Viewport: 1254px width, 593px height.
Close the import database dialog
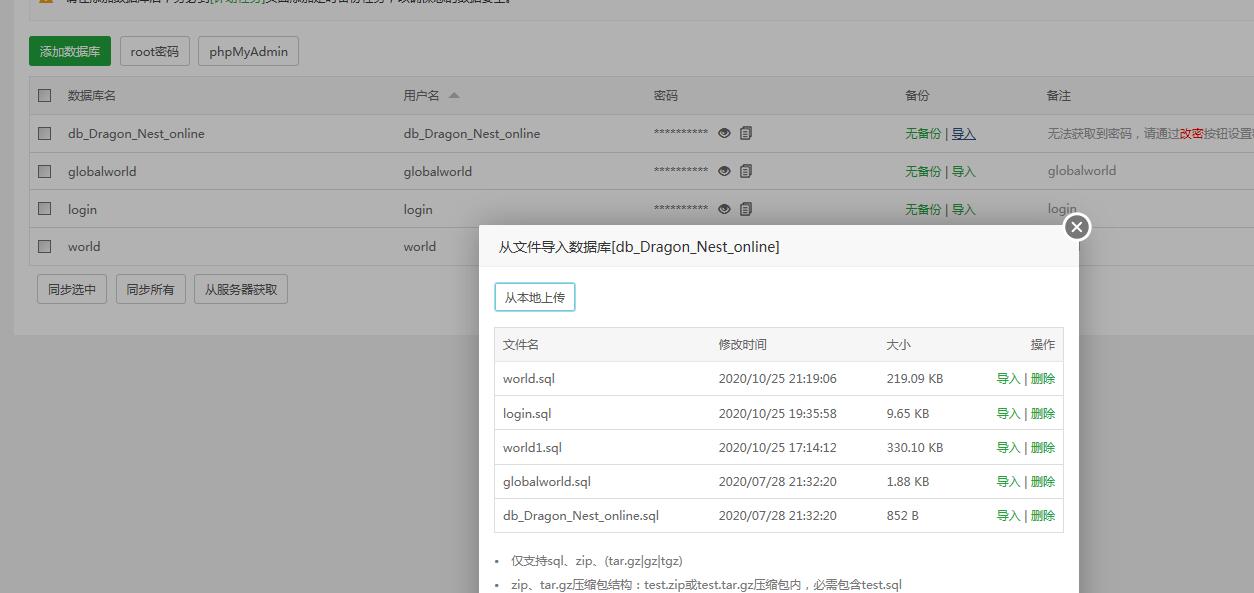pos(1076,227)
